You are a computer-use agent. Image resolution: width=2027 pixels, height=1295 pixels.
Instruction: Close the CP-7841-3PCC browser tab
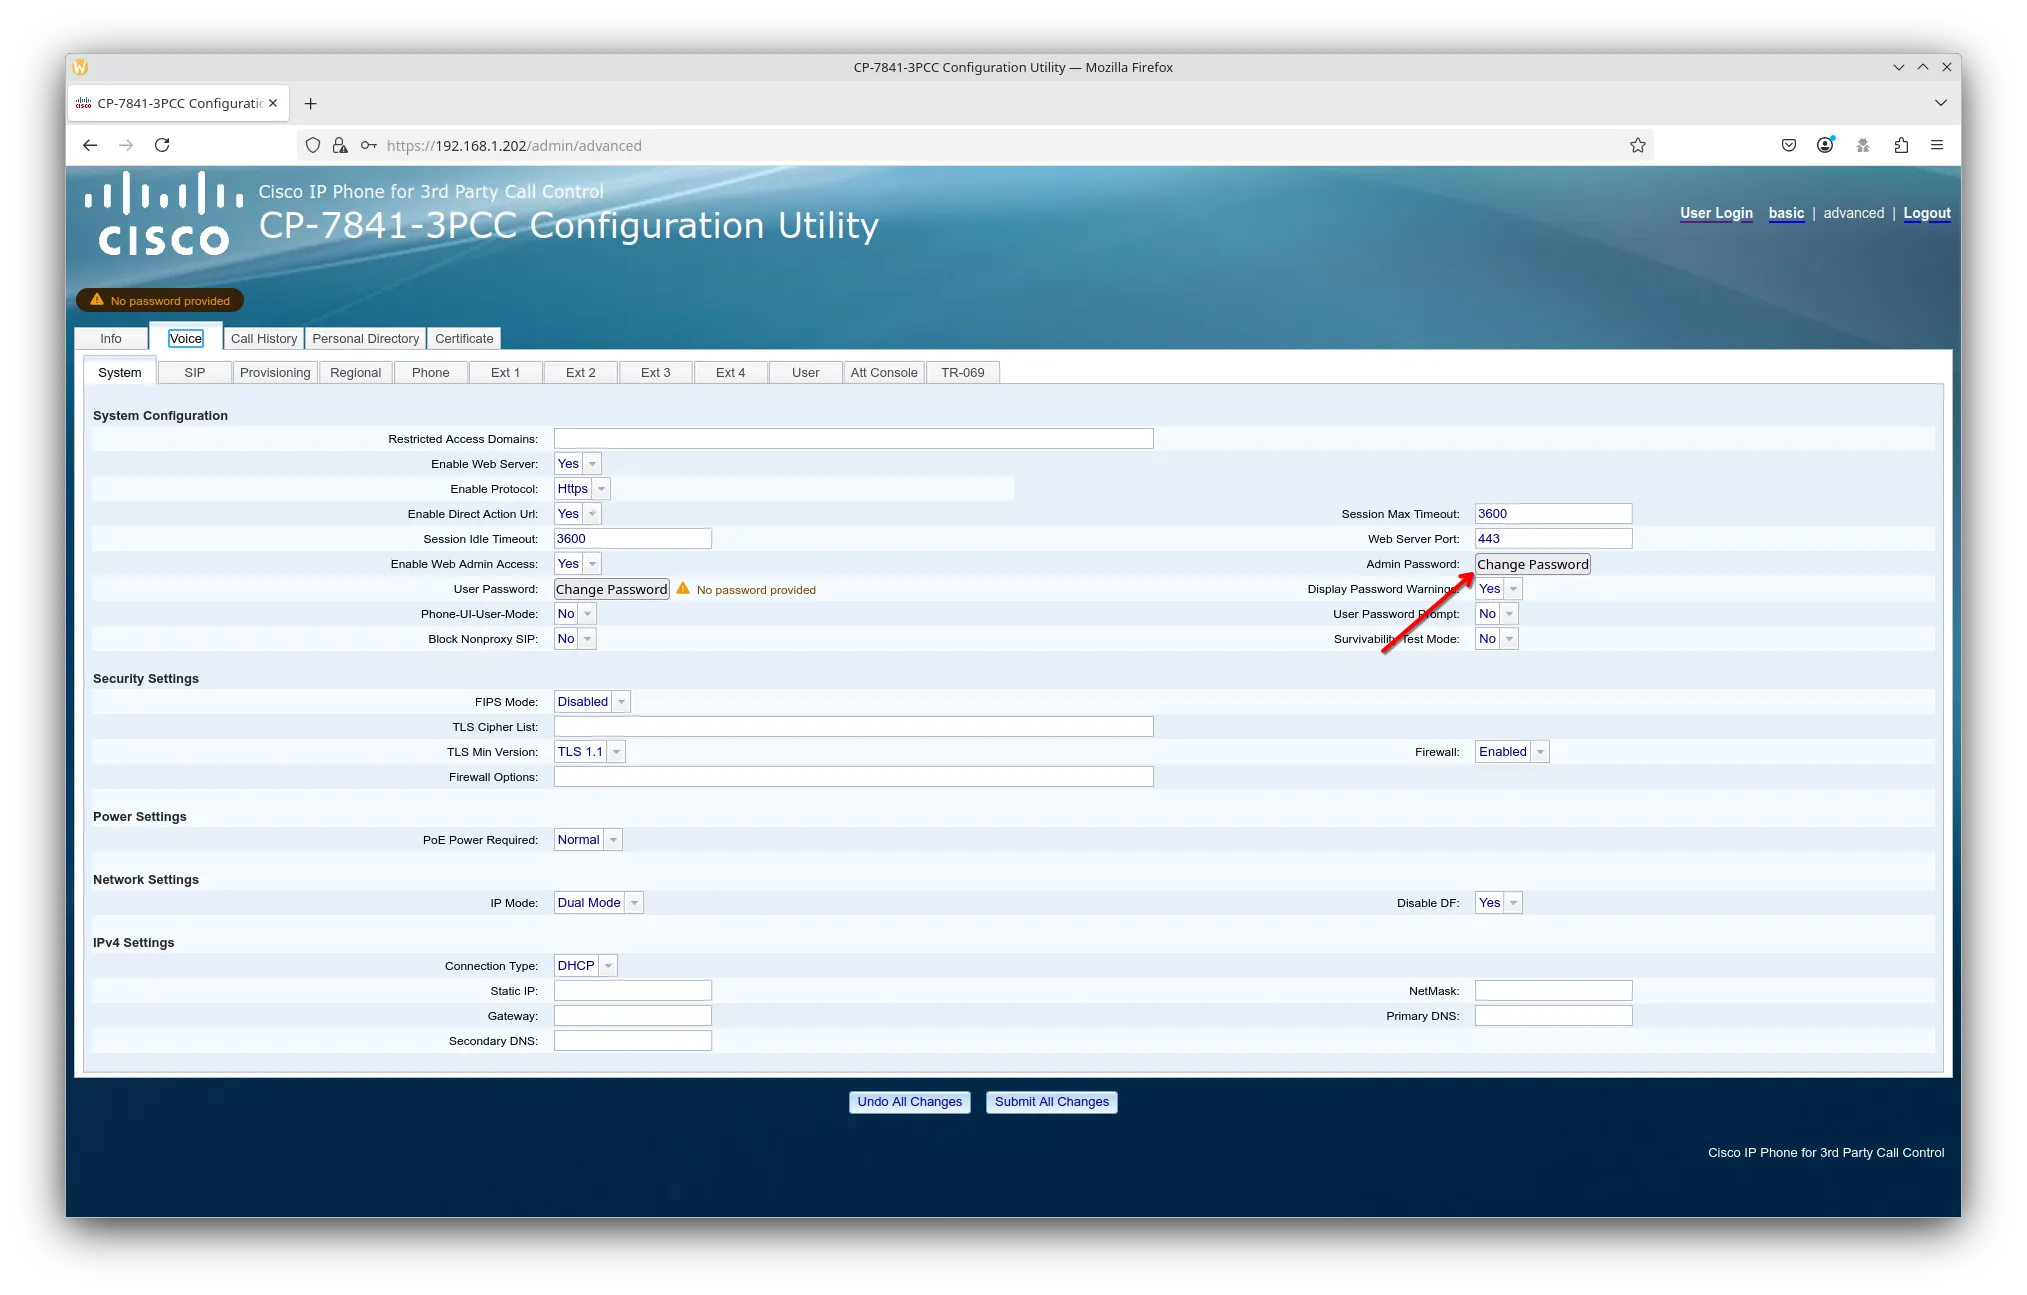(273, 103)
